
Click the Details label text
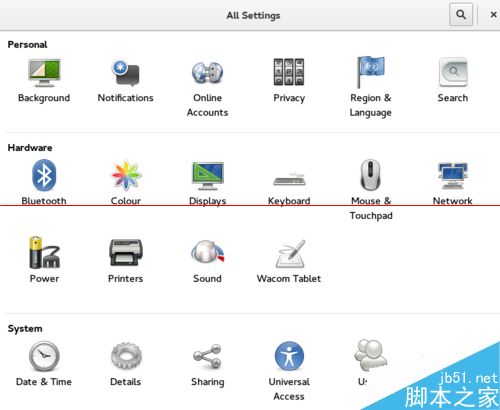(126, 382)
